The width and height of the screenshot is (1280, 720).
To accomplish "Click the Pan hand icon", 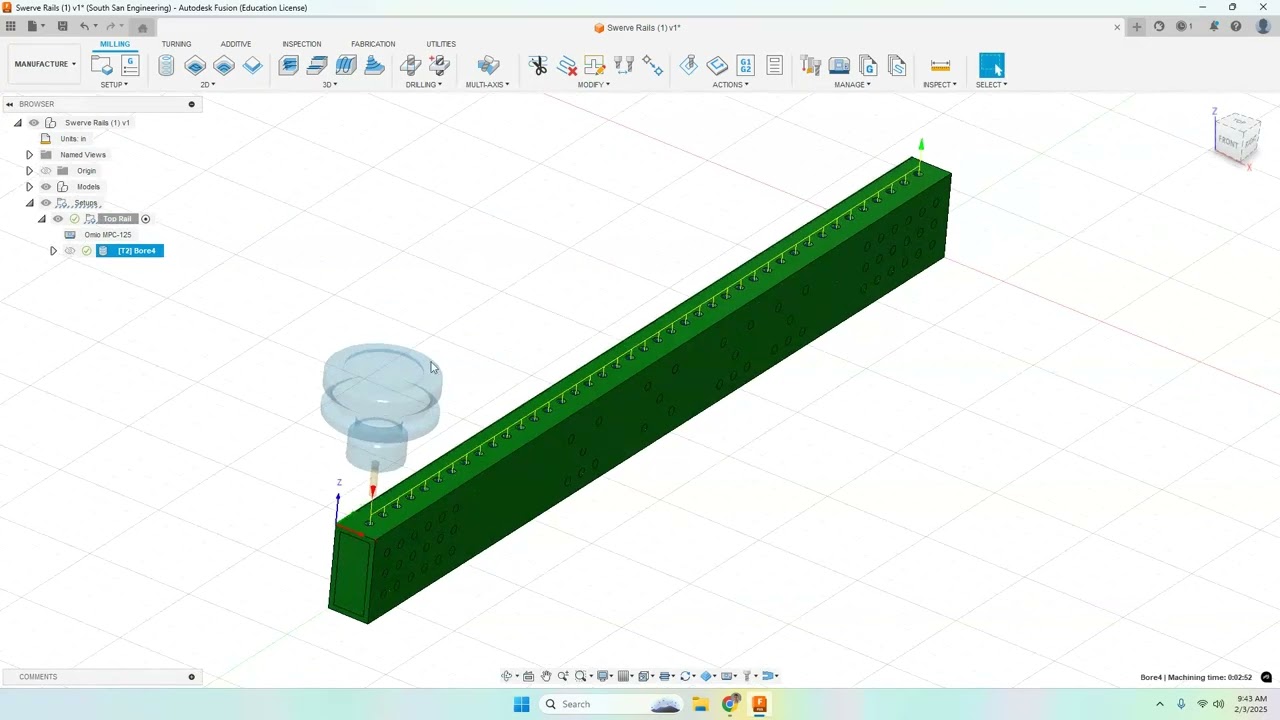I will click(x=546, y=676).
